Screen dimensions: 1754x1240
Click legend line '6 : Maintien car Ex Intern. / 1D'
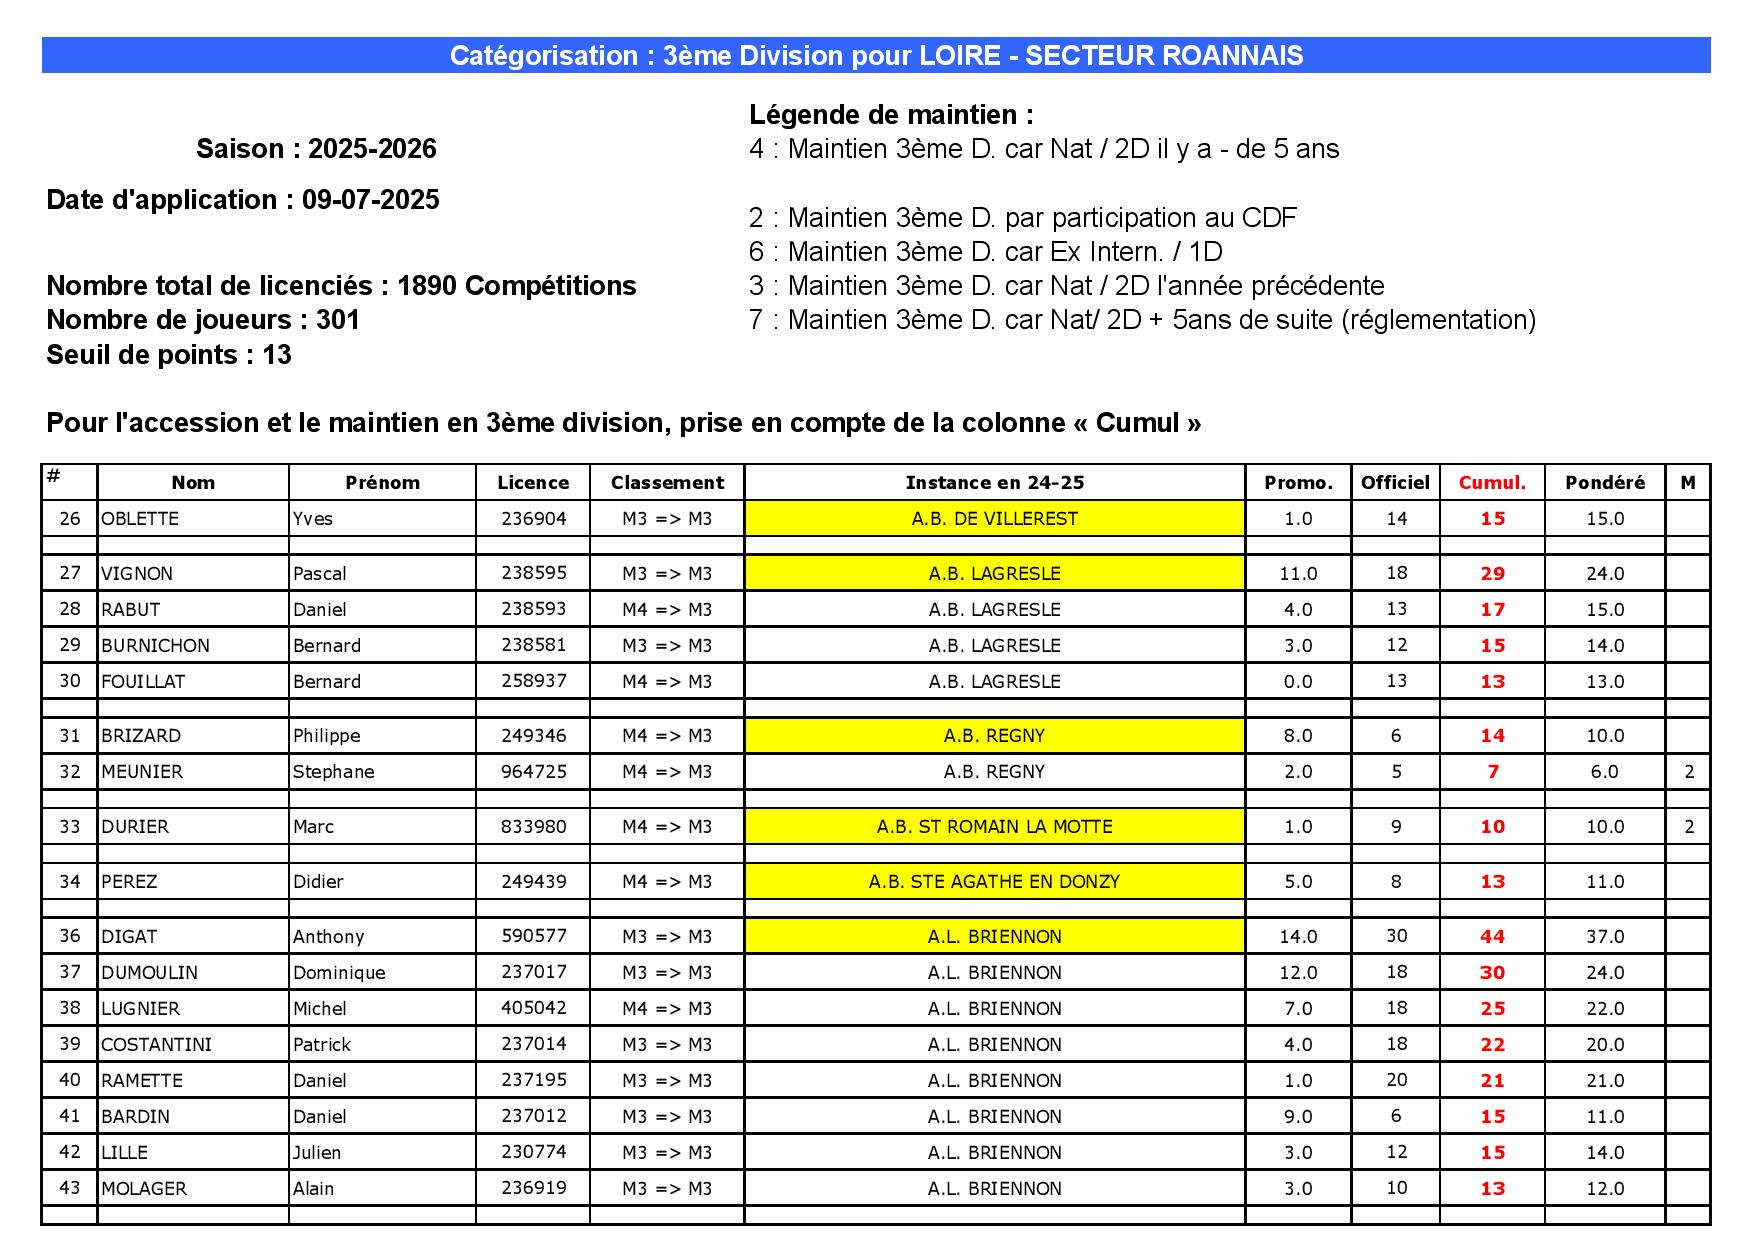point(985,252)
